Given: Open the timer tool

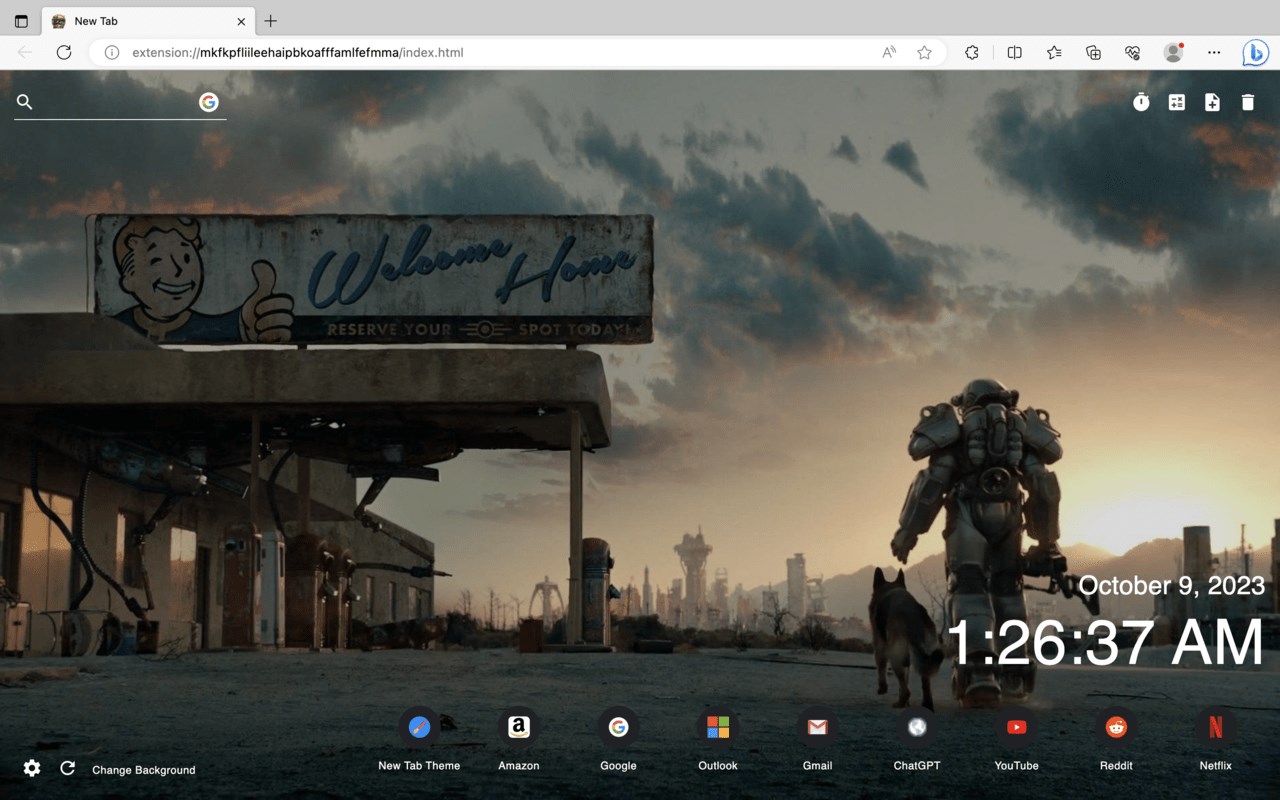Looking at the screenshot, I should tap(1141, 102).
